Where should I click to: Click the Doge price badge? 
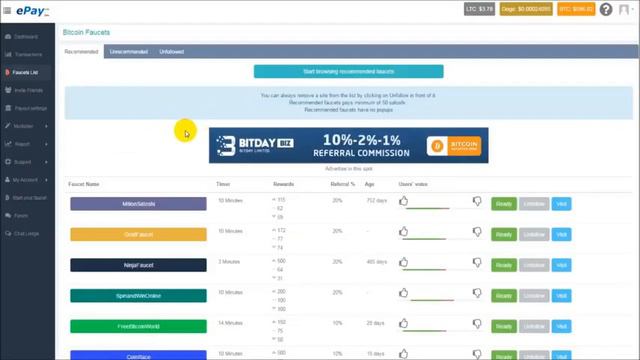(526, 9)
